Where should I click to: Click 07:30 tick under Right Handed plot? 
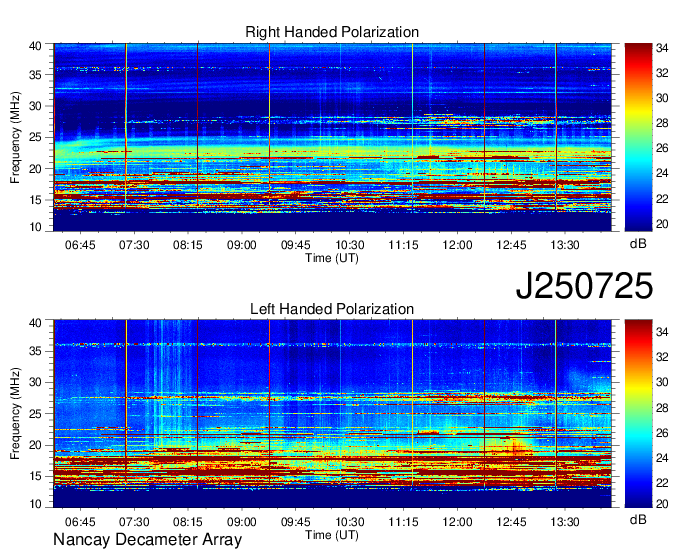134,245
